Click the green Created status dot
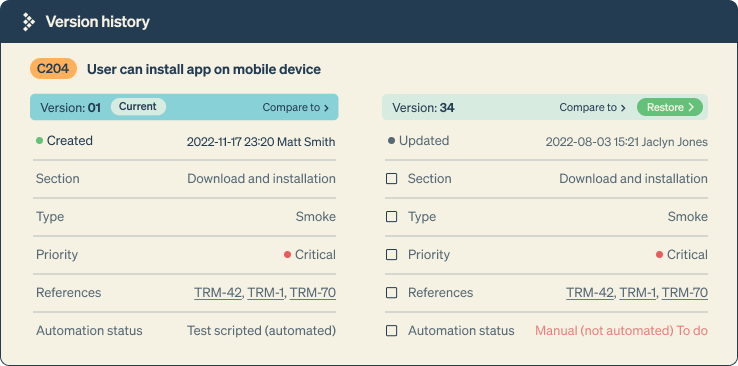This screenshot has width=738, height=366. (x=40, y=141)
